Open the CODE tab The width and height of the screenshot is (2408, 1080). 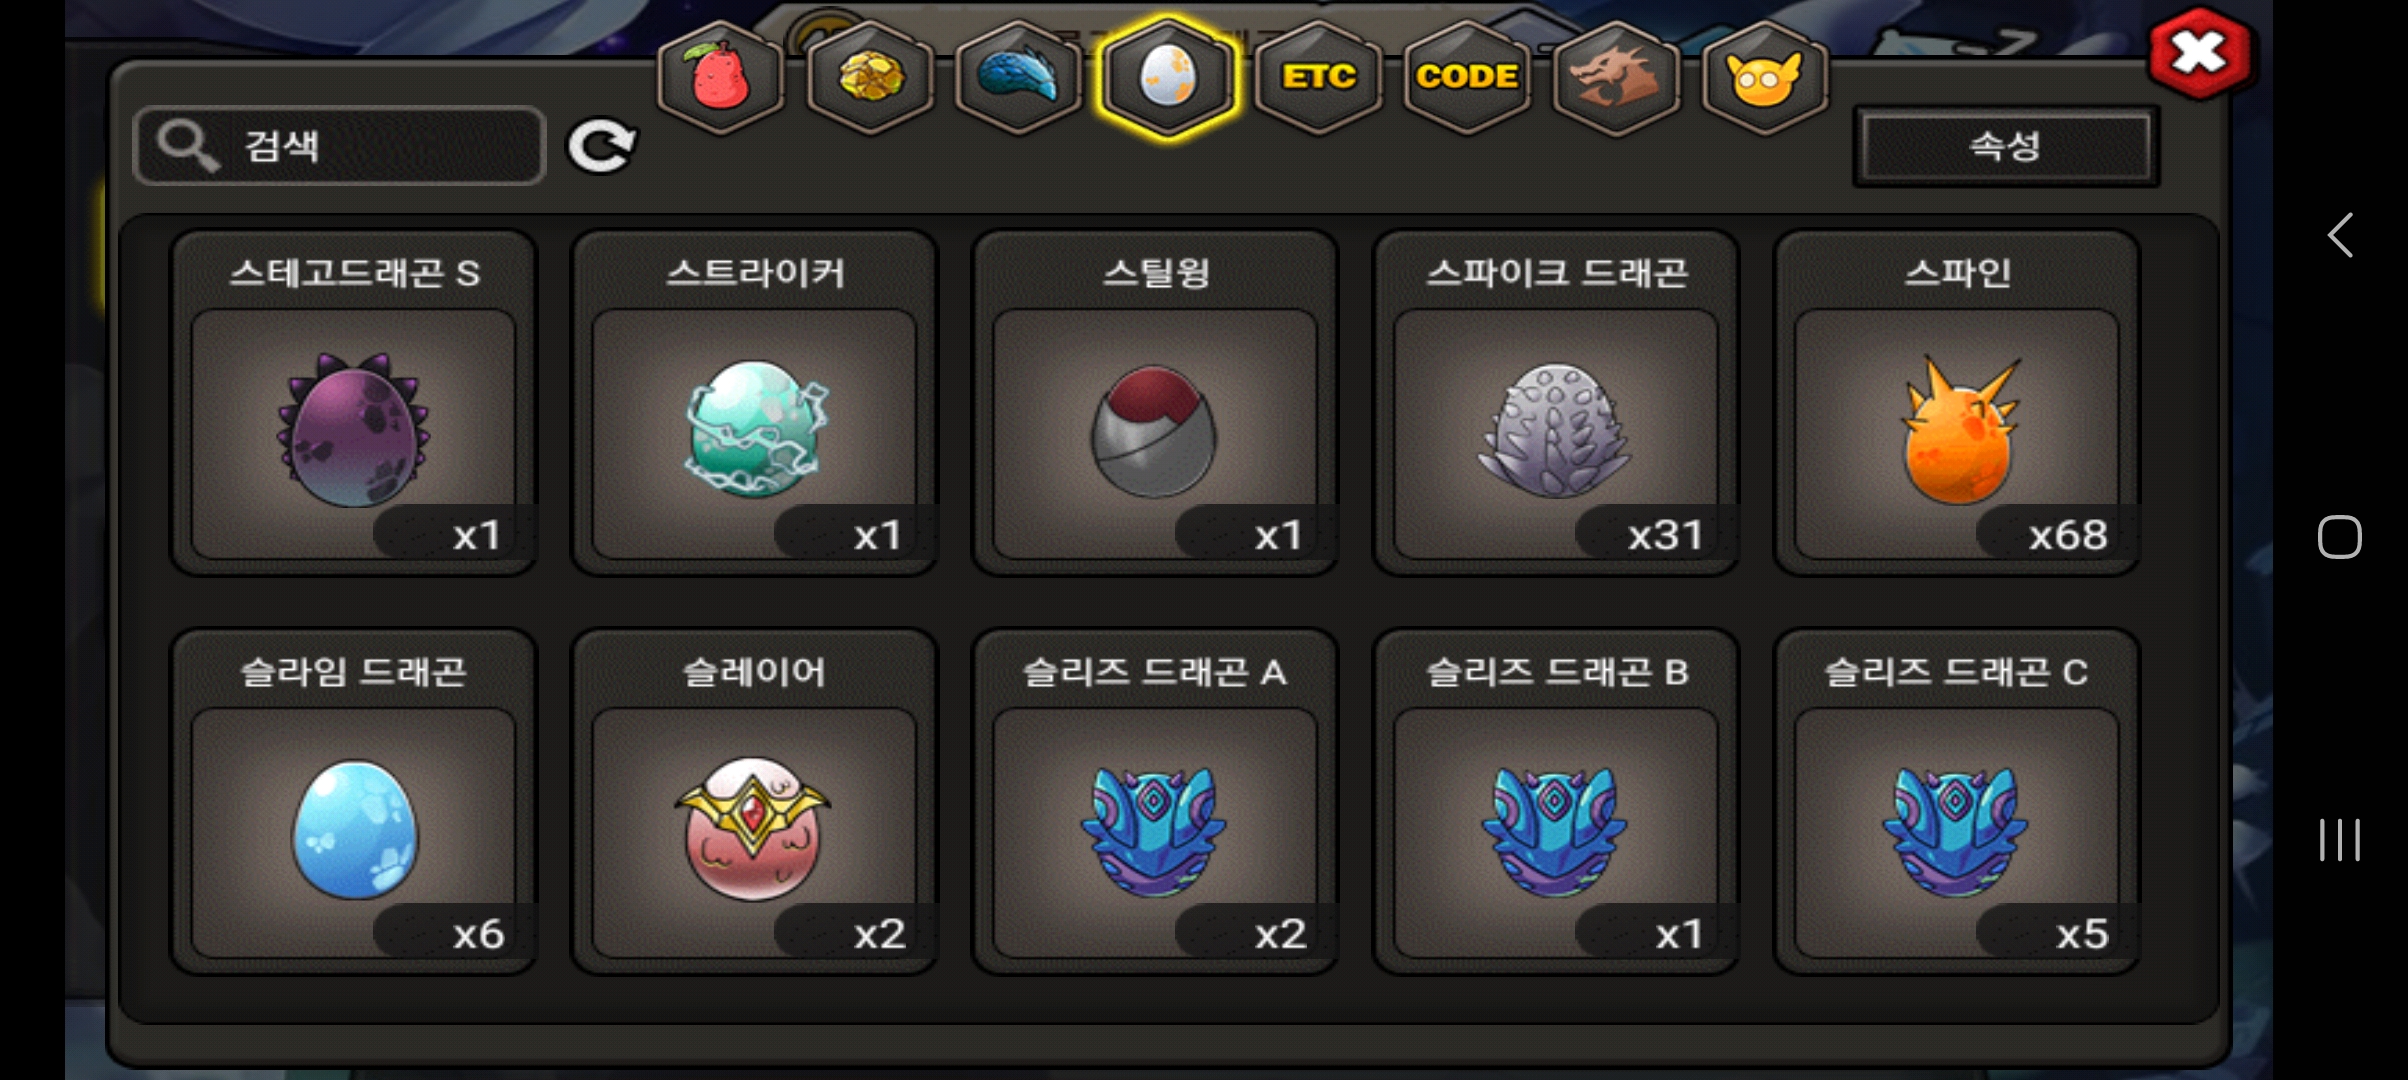1467,77
